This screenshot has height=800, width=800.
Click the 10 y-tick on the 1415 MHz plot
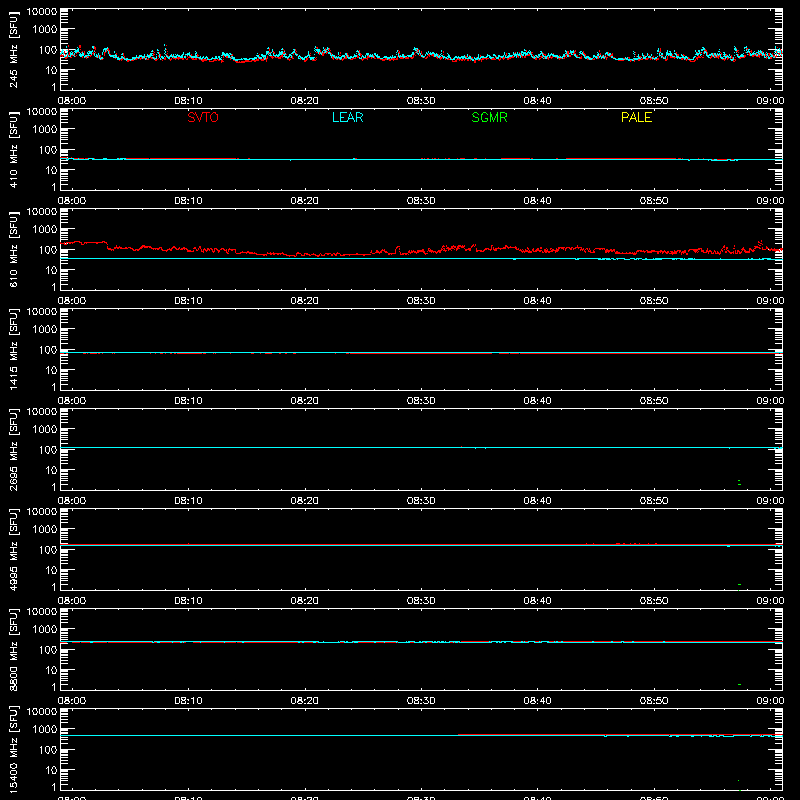click(x=52, y=370)
